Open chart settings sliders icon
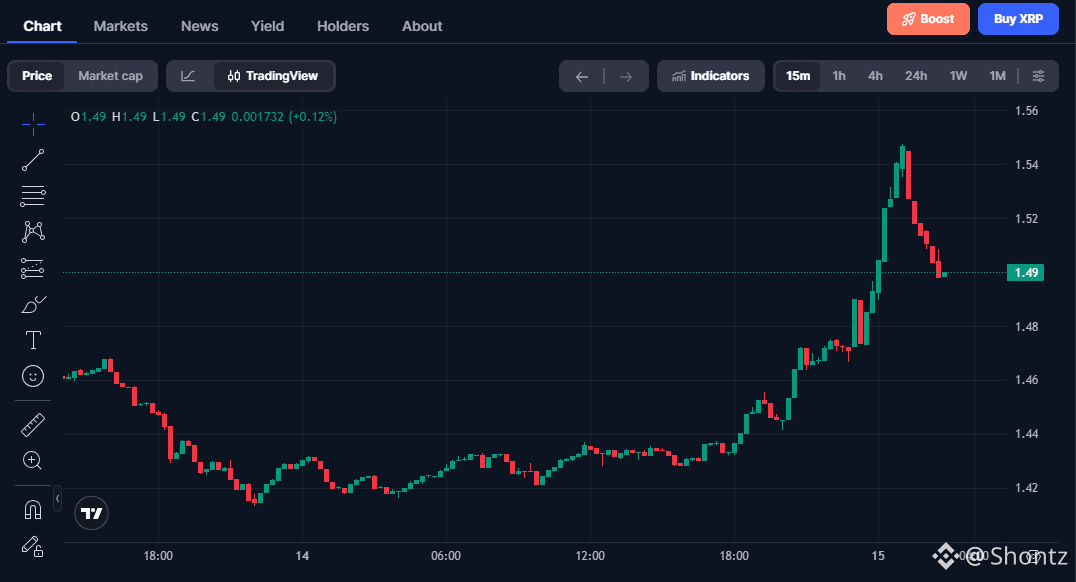 (1039, 76)
